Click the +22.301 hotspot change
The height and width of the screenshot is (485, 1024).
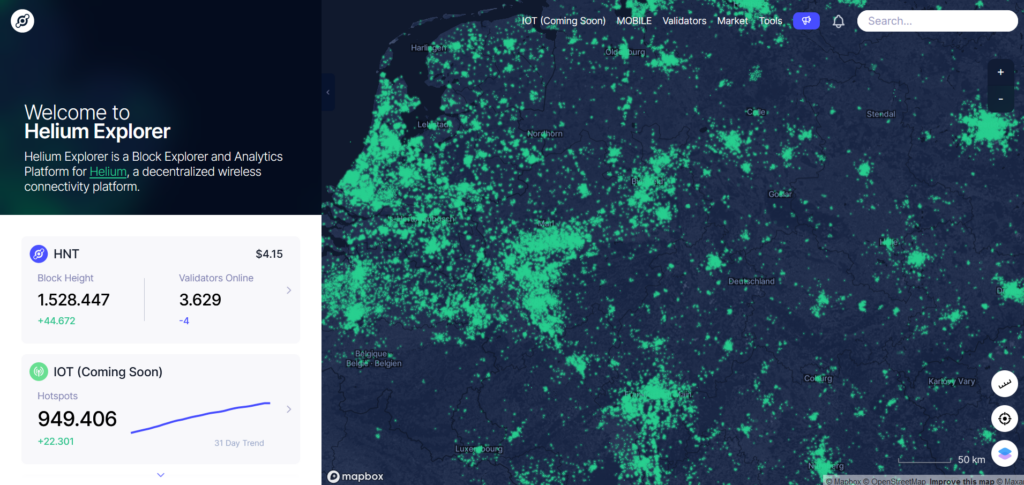[x=56, y=441]
